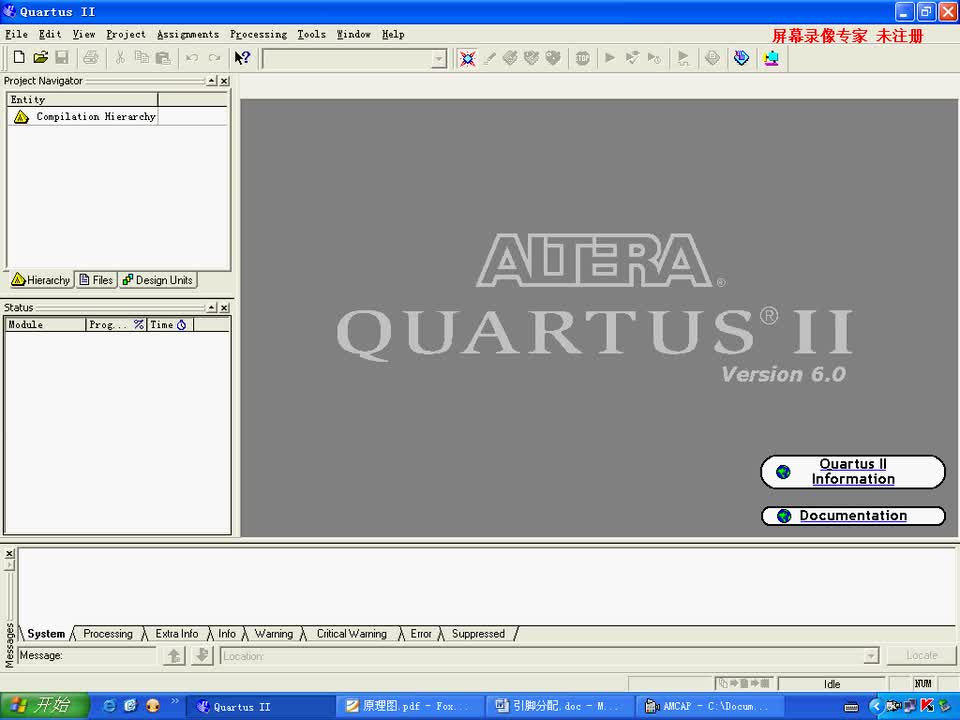Image resolution: width=960 pixels, height=720 pixels.
Task: Click the Undo arrow icon
Action: point(192,58)
